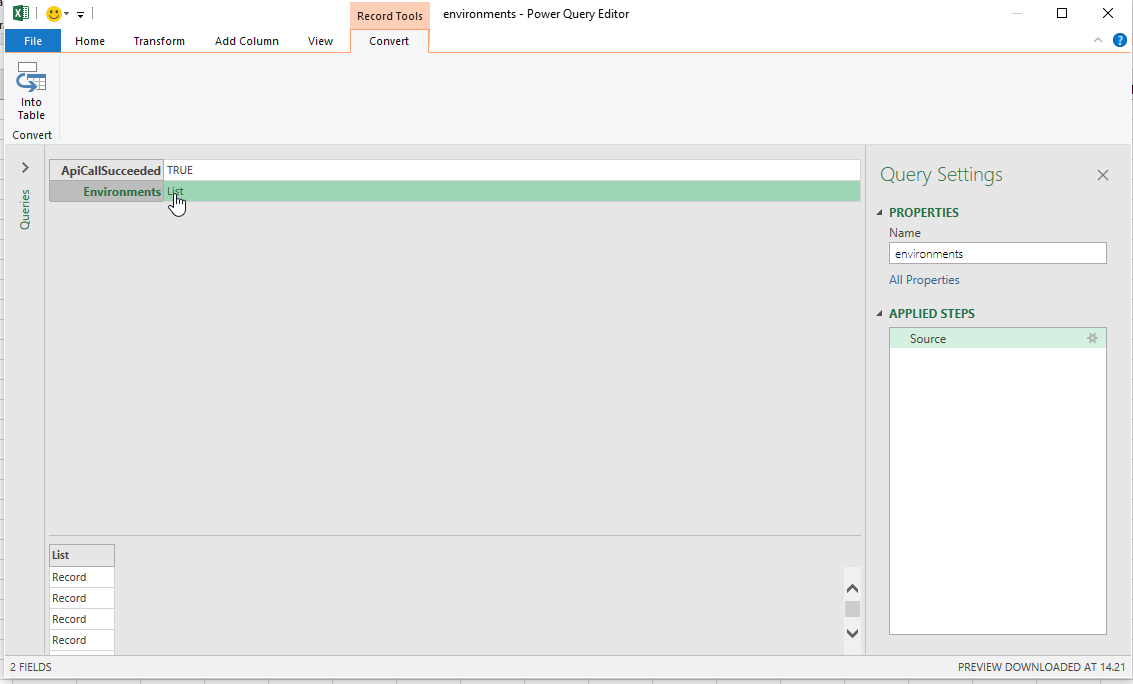The height and width of the screenshot is (684, 1133).
Task: Open the View tab
Action: click(320, 41)
